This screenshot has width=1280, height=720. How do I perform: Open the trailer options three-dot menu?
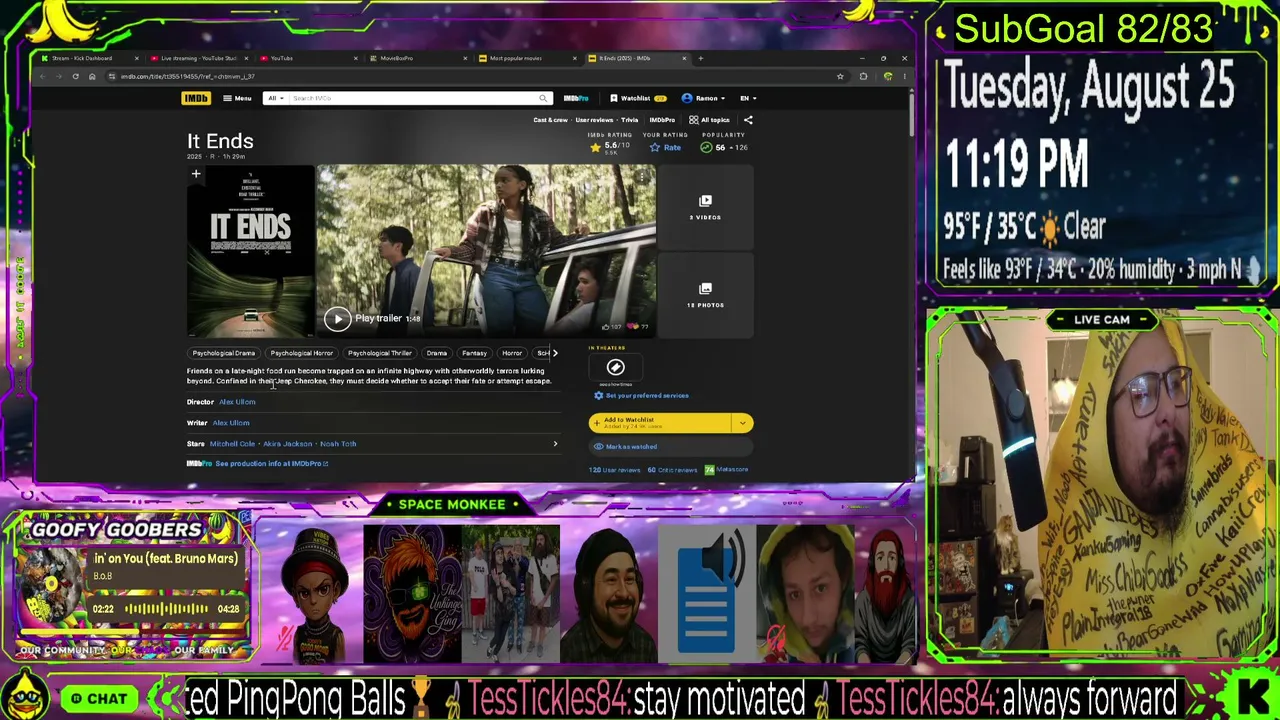tap(643, 176)
